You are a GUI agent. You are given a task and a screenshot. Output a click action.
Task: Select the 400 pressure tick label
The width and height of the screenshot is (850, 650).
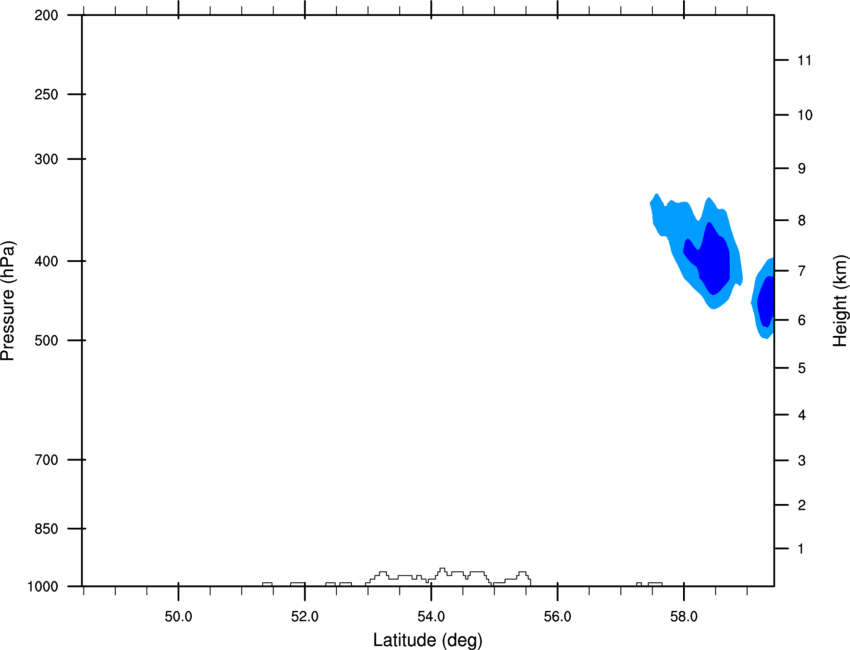point(46,261)
